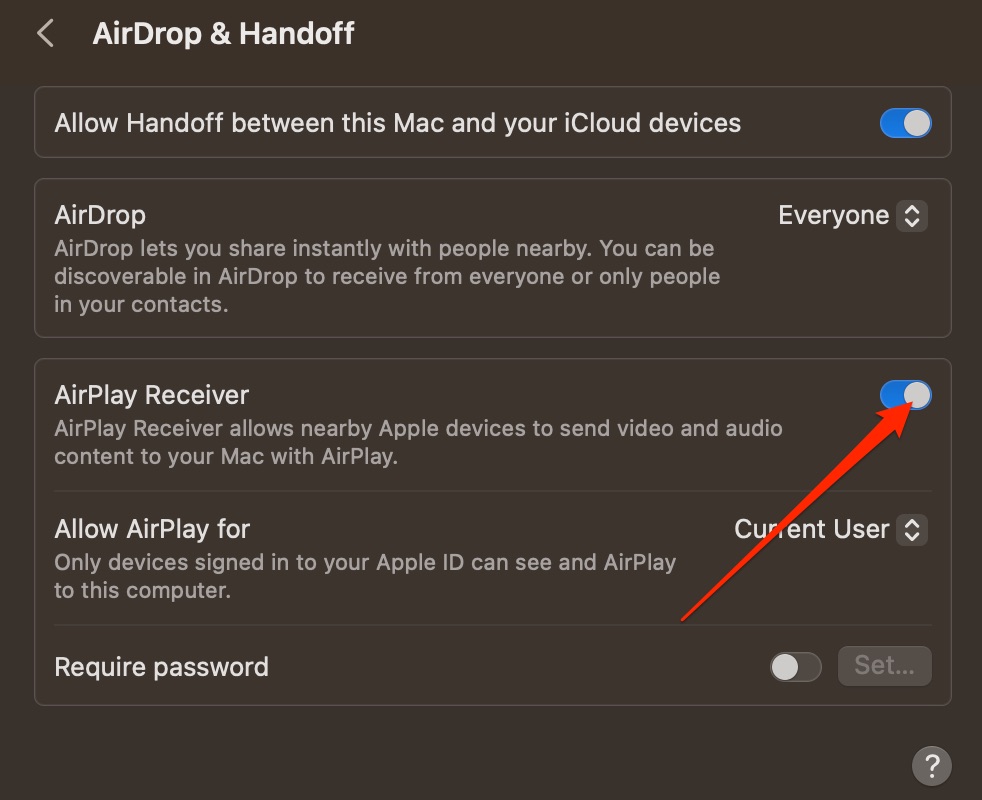The width and height of the screenshot is (982, 800).
Task: Click the AirDrop & Handoff page title
Action: 224,33
